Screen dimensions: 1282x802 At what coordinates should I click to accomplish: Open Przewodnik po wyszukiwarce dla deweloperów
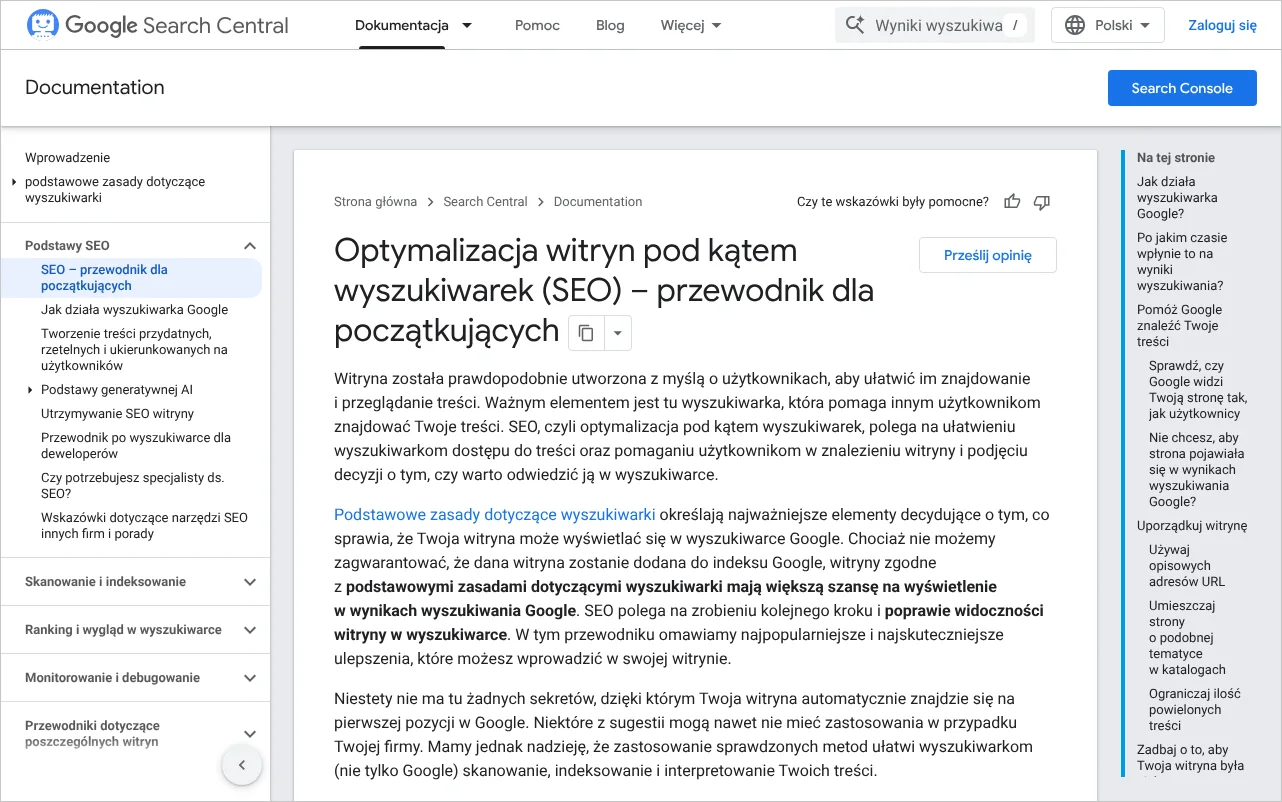point(136,446)
